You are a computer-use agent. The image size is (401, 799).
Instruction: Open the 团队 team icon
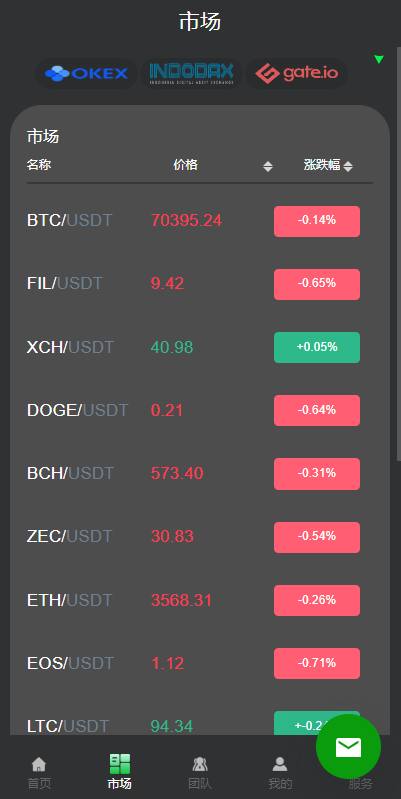pos(200,764)
